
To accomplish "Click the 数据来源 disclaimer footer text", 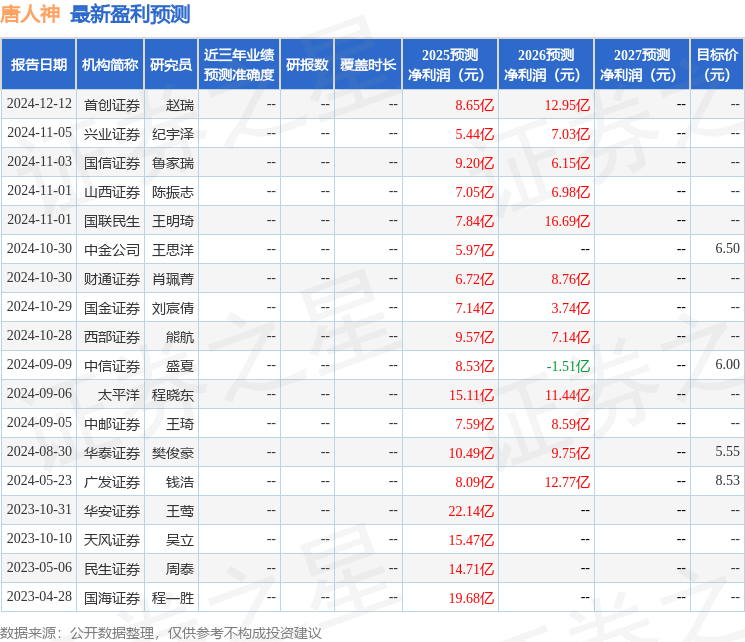I will [x=161, y=633].
